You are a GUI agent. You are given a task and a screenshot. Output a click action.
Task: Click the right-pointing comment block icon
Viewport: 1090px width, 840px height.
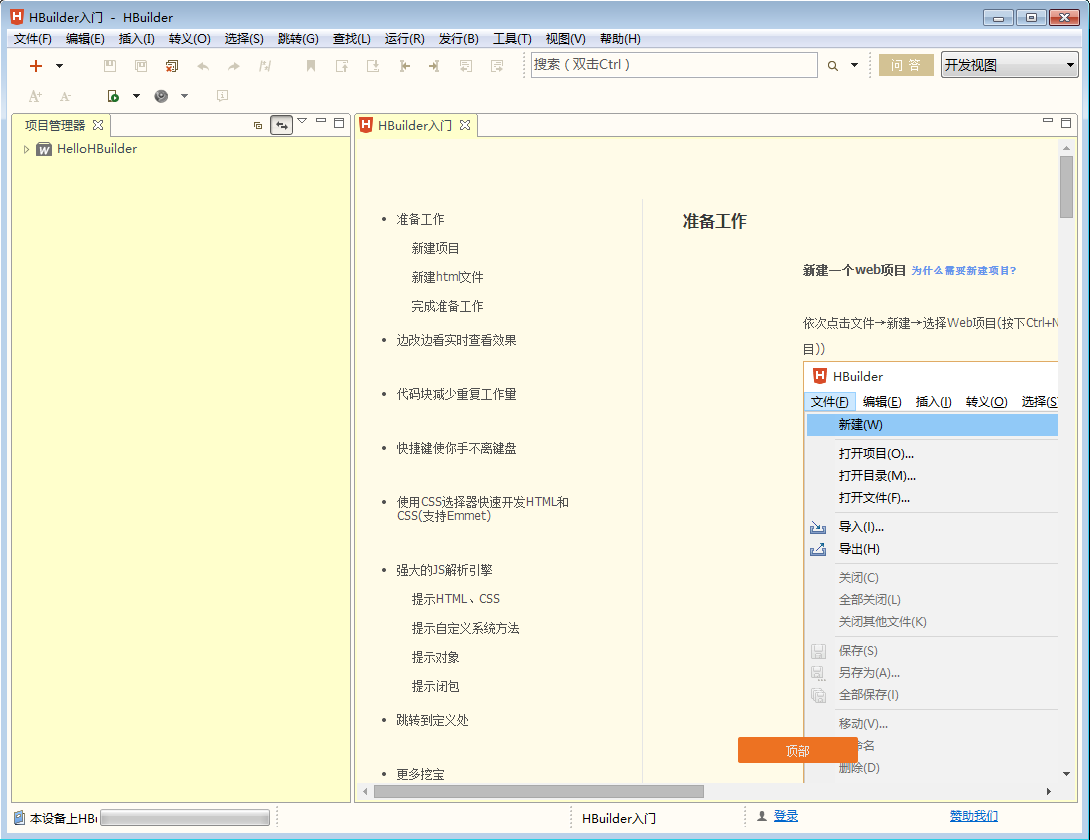pos(497,66)
